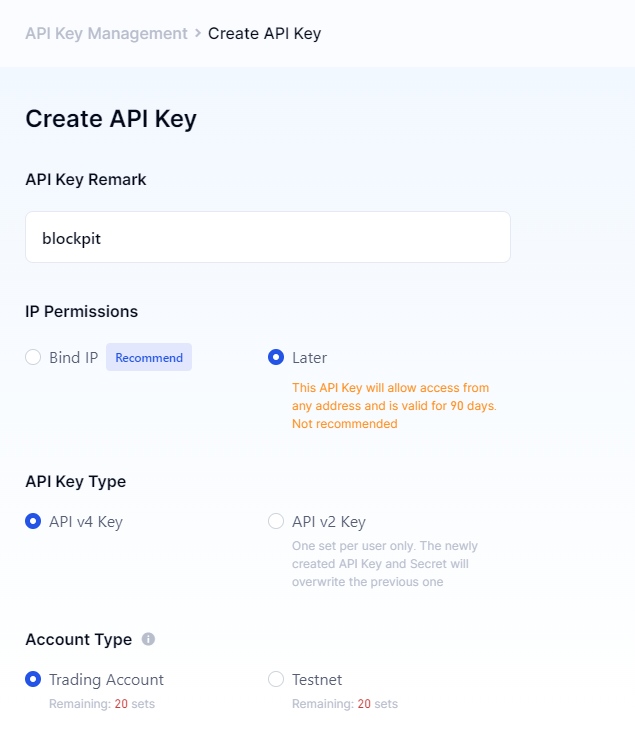Focus the API Key Remark input field
Viewport: 635px width, 743px height.
tap(267, 238)
